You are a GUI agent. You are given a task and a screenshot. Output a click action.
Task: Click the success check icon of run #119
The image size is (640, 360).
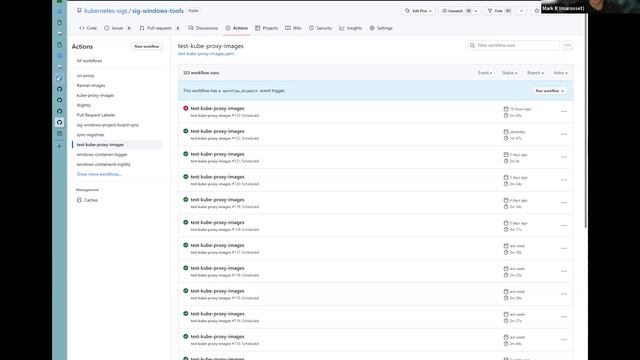(x=186, y=200)
